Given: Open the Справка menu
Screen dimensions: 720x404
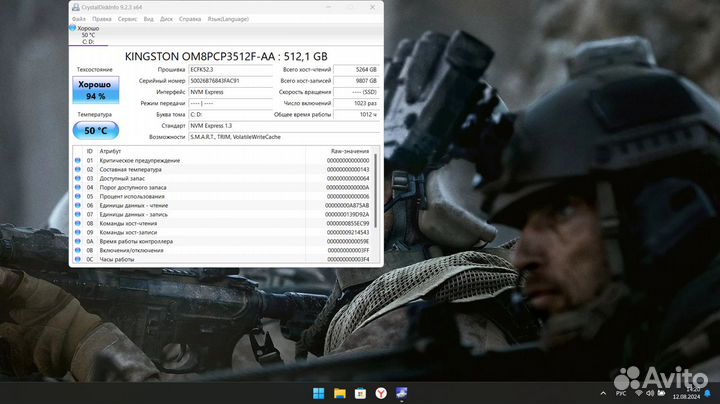Looking at the screenshot, I should [190, 19].
